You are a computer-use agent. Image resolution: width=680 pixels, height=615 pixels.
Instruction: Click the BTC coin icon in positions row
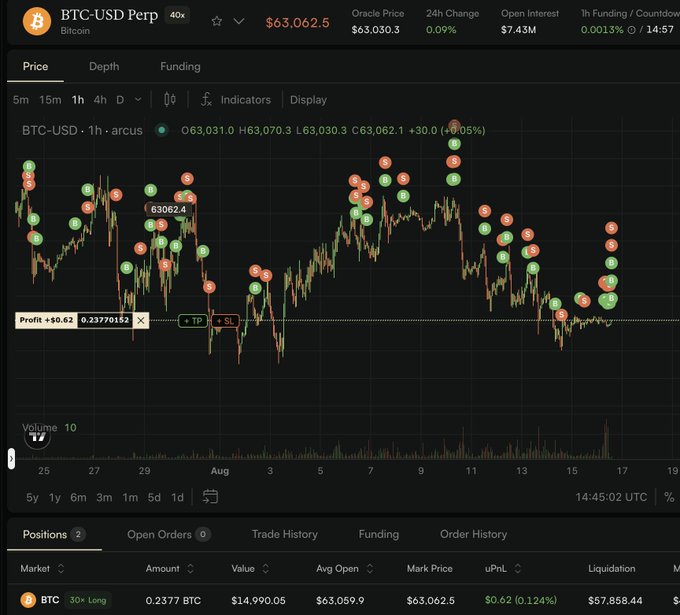pos(28,600)
